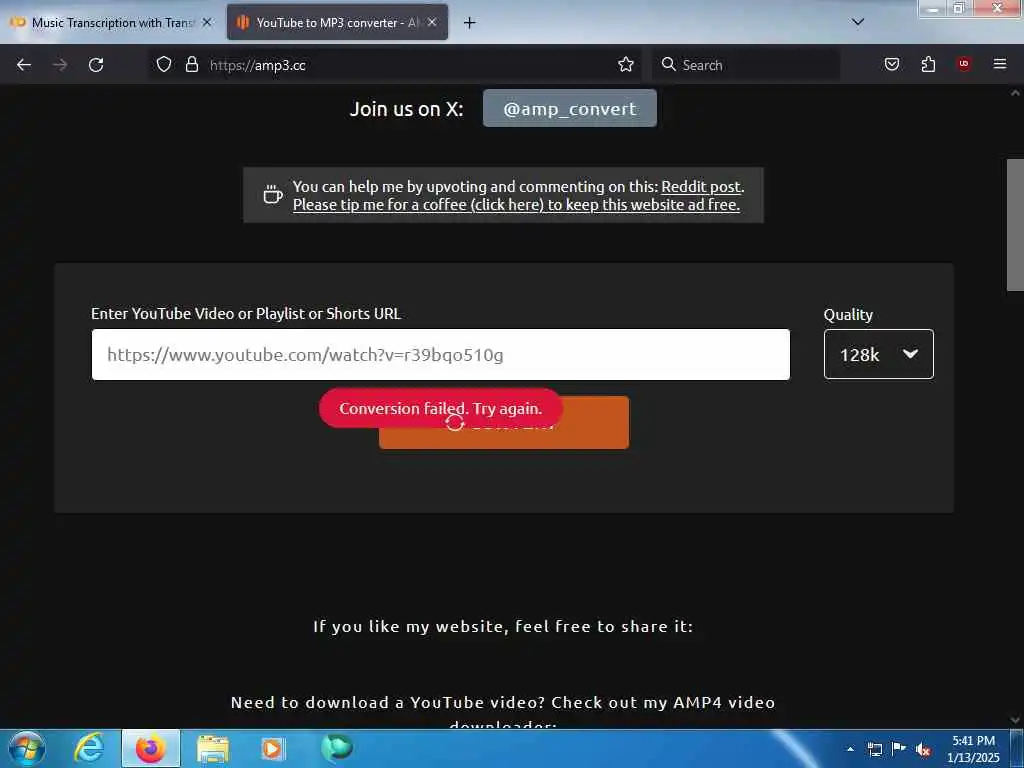Screen dimensions: 1024x768
Task: Open the Windows Start menu
Action: click(x=27, y=748)
